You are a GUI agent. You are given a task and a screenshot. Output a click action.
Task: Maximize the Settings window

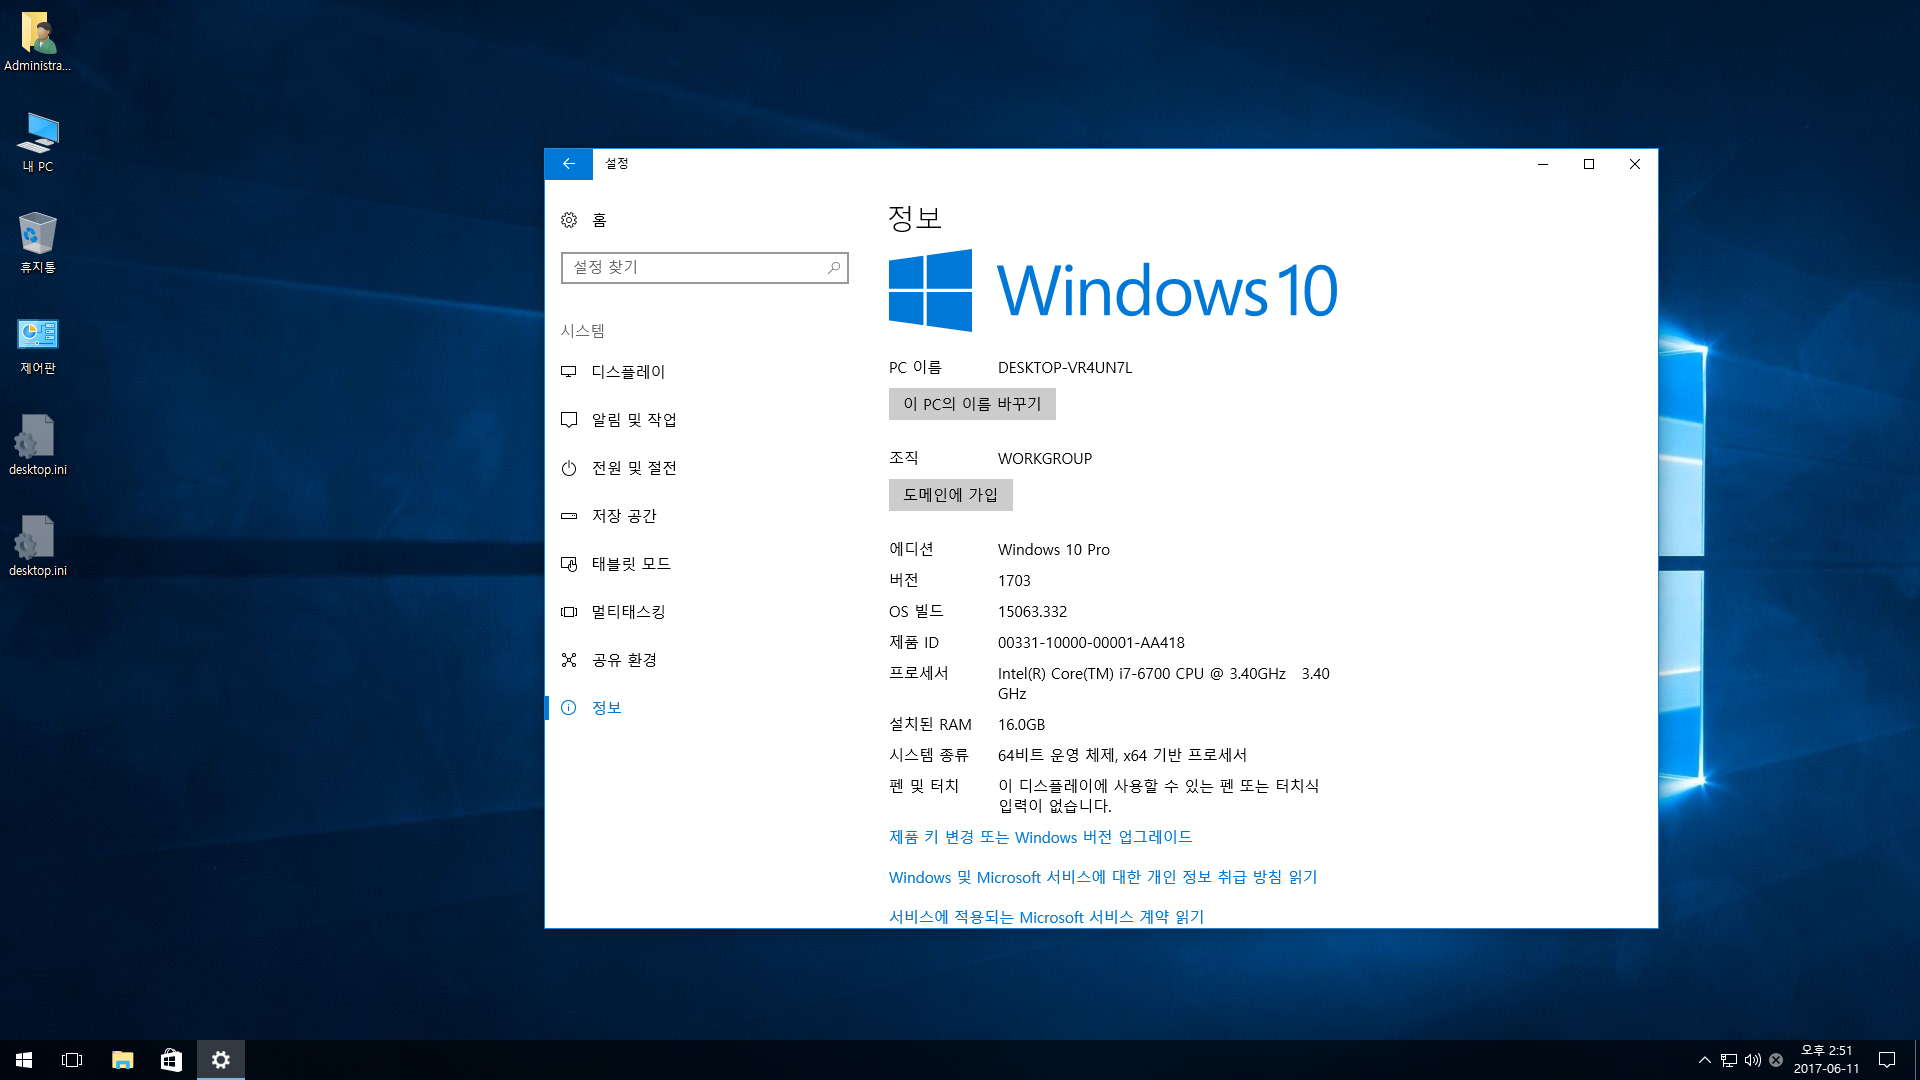1589,164
